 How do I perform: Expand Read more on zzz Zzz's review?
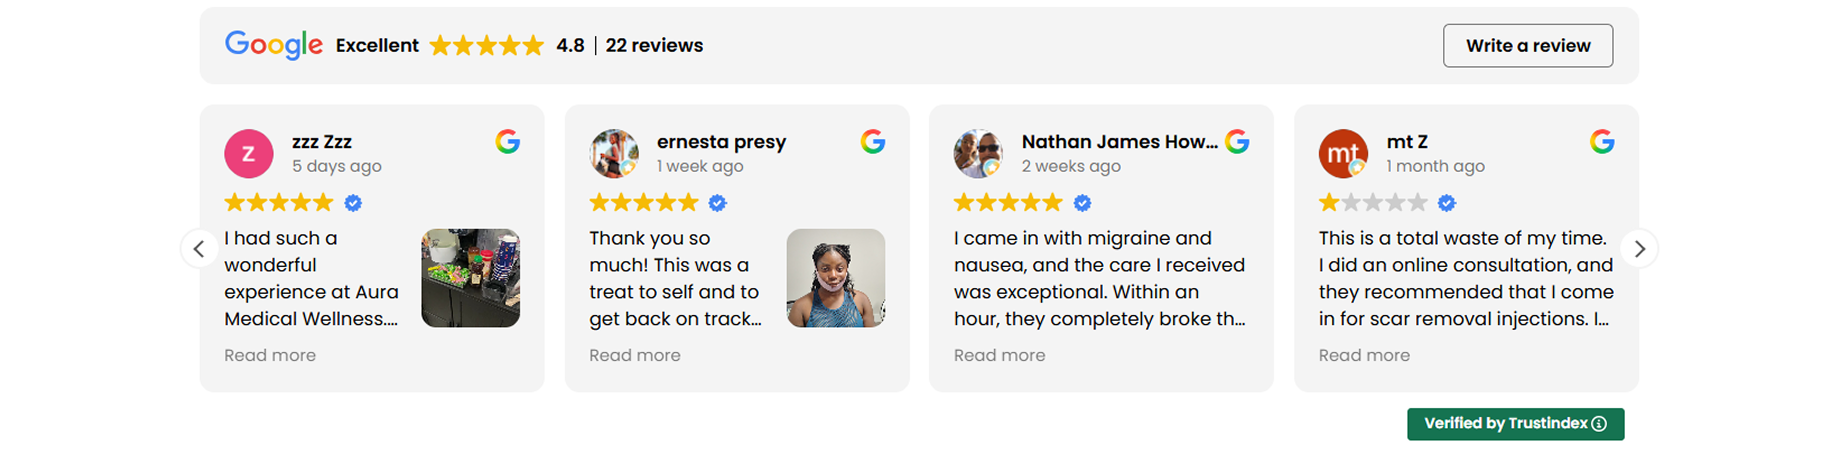coord(270,355)
